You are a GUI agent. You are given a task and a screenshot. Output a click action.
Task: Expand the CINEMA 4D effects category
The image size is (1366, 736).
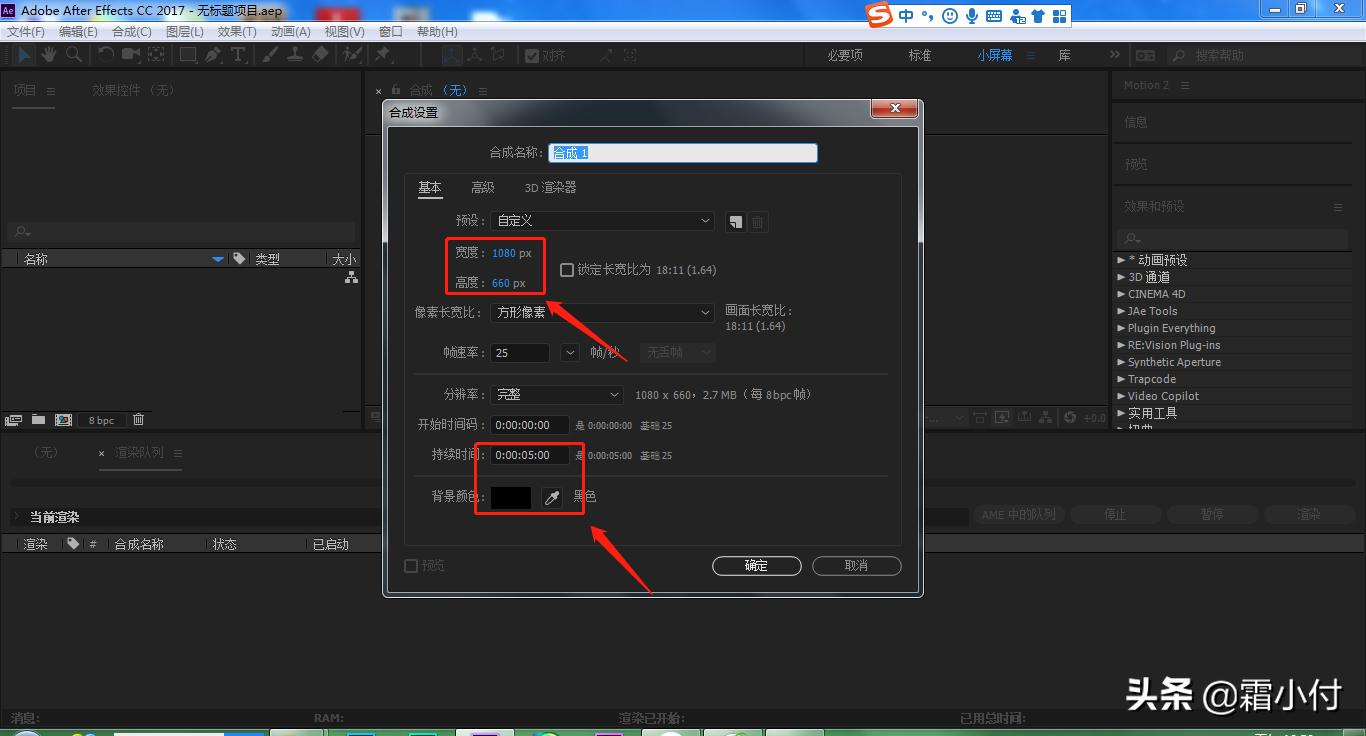(1121, 294)
